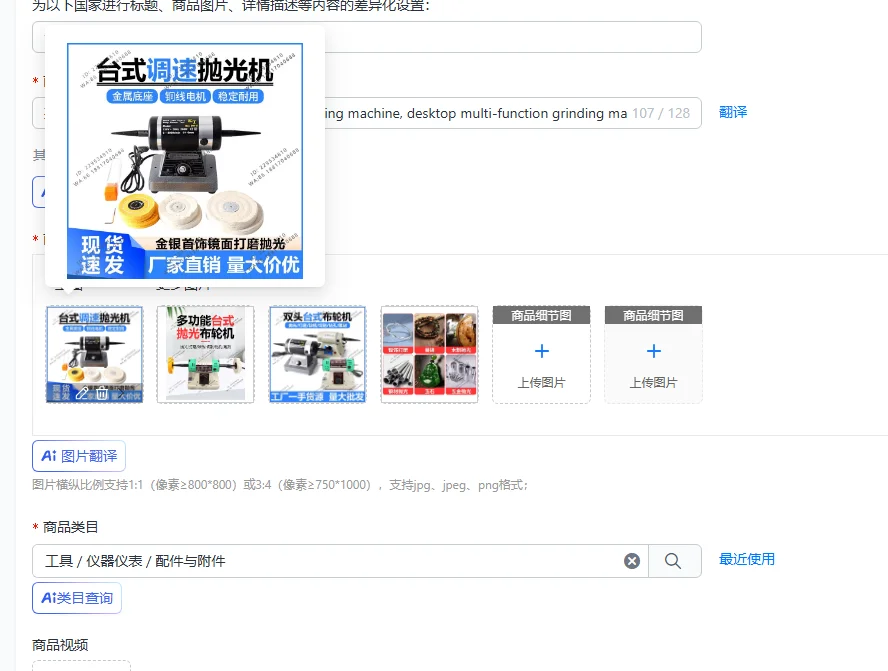Click the pencil edit icon on first thumbnail

click(x=82, y=393)
